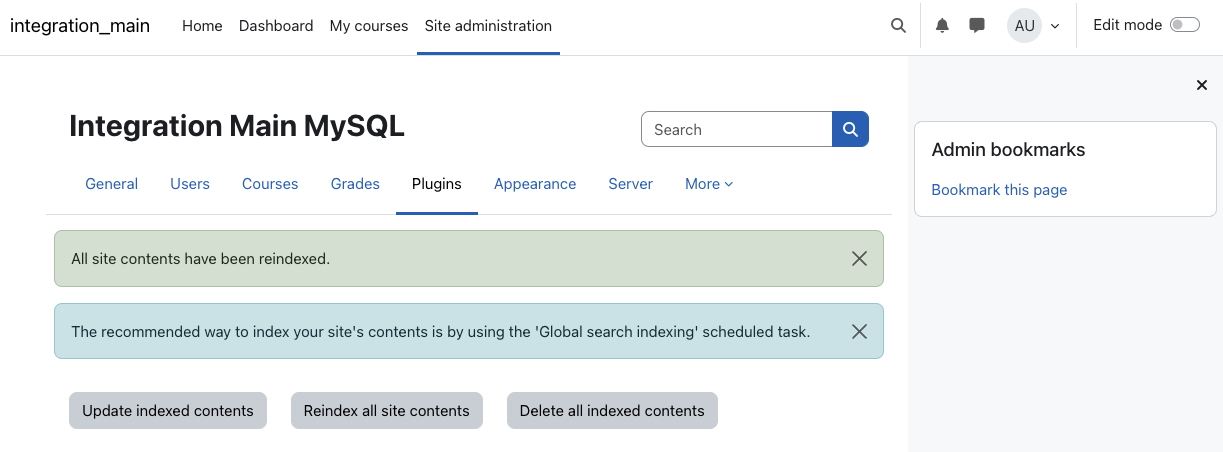The height and width of the screenshot is (452, 1223).
Task: Switch to the Plugins tab
Action: coord(437,184)
